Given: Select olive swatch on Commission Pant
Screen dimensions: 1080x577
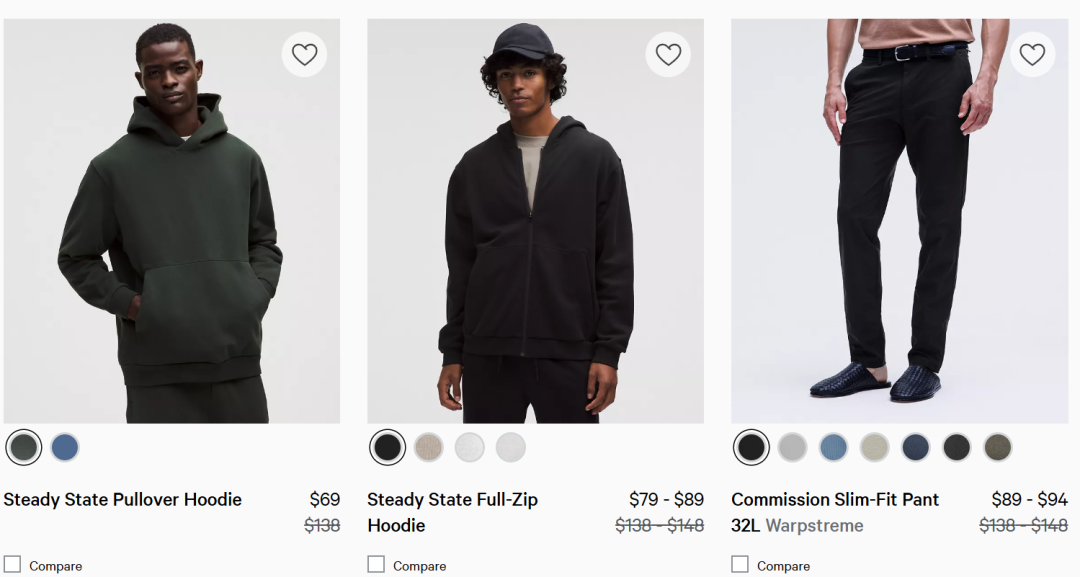Looking at the screenshot, I should click(998, 447).
